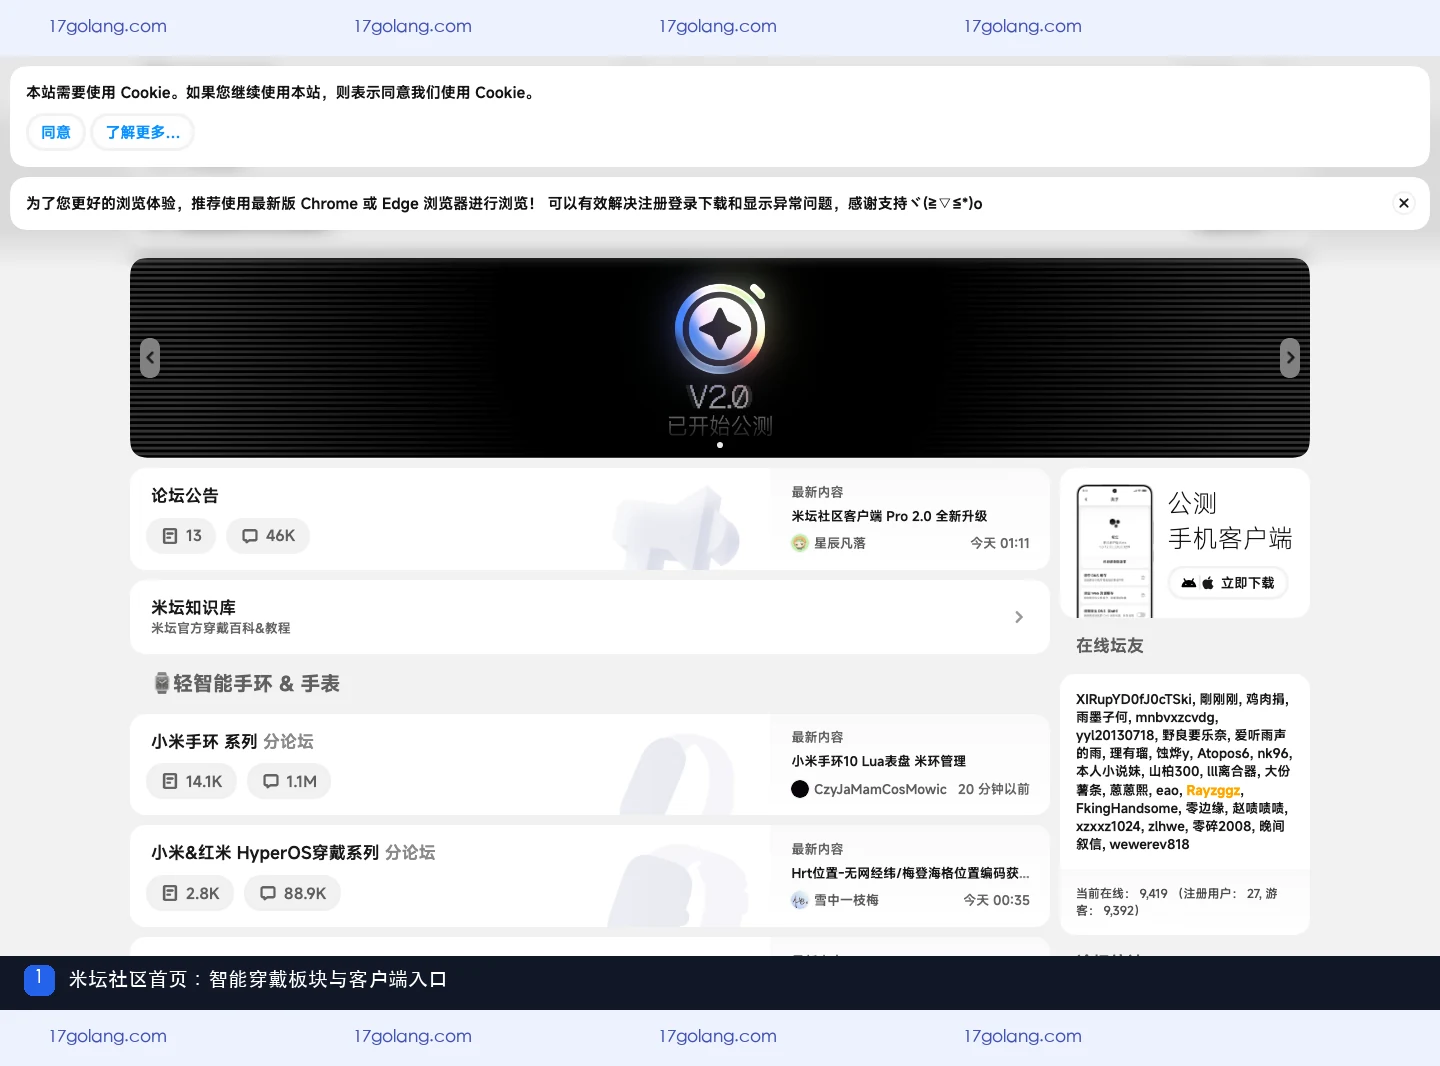This screenshot has width=1440, height=1066.
Task: Open user profile 星辰凡落
Action: [840, 543]
